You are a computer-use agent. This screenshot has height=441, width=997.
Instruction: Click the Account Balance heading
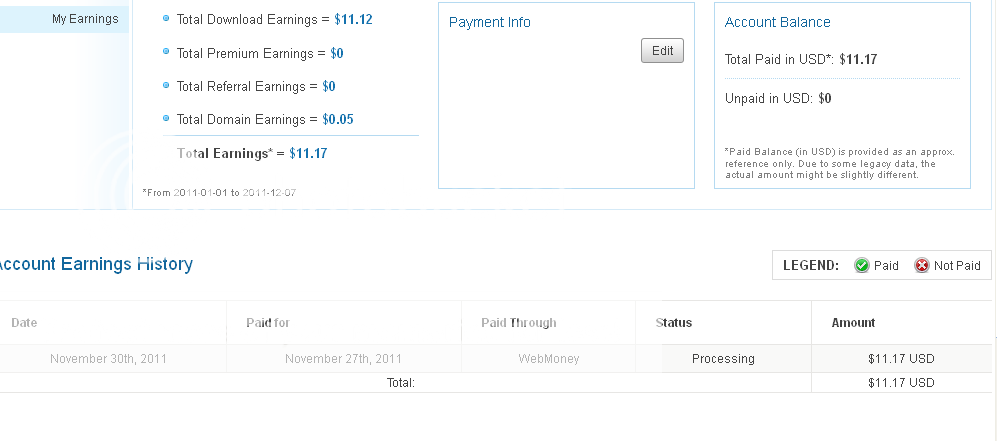pos(777,22)
